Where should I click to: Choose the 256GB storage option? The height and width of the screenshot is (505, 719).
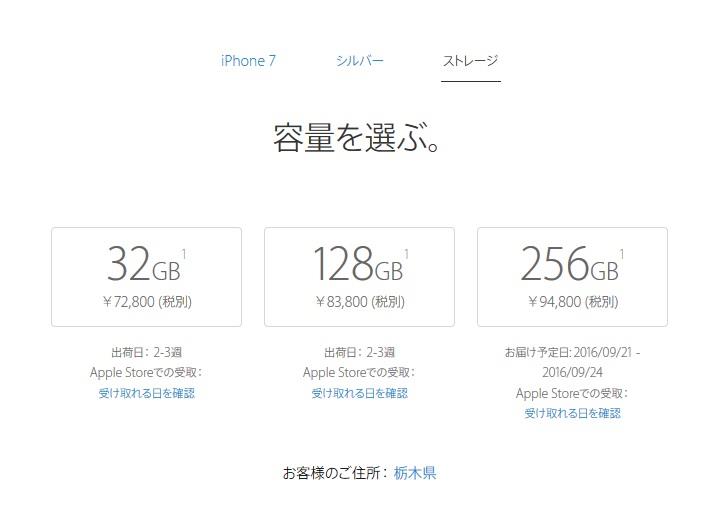click(x=572, y=277)
